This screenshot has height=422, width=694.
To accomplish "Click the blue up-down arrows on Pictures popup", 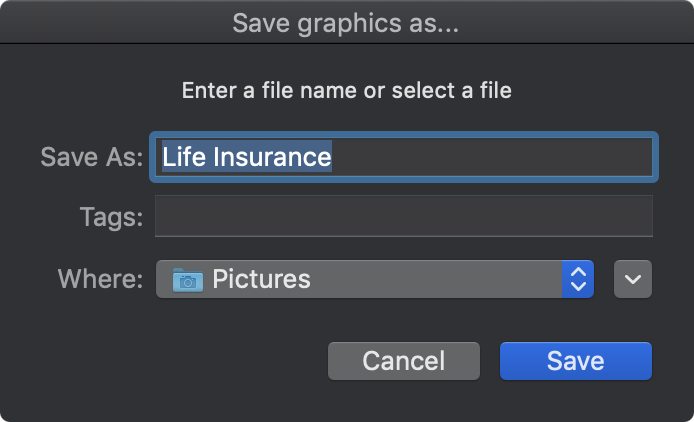I will coord(578,279).
